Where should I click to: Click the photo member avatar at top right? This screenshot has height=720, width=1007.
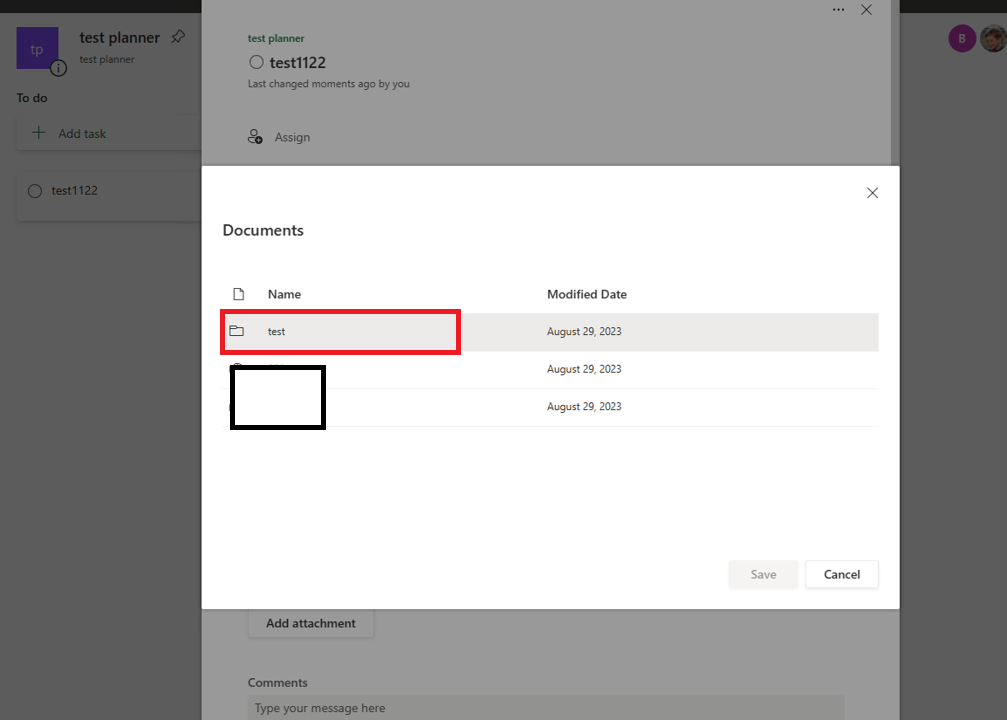coord(993,39)
